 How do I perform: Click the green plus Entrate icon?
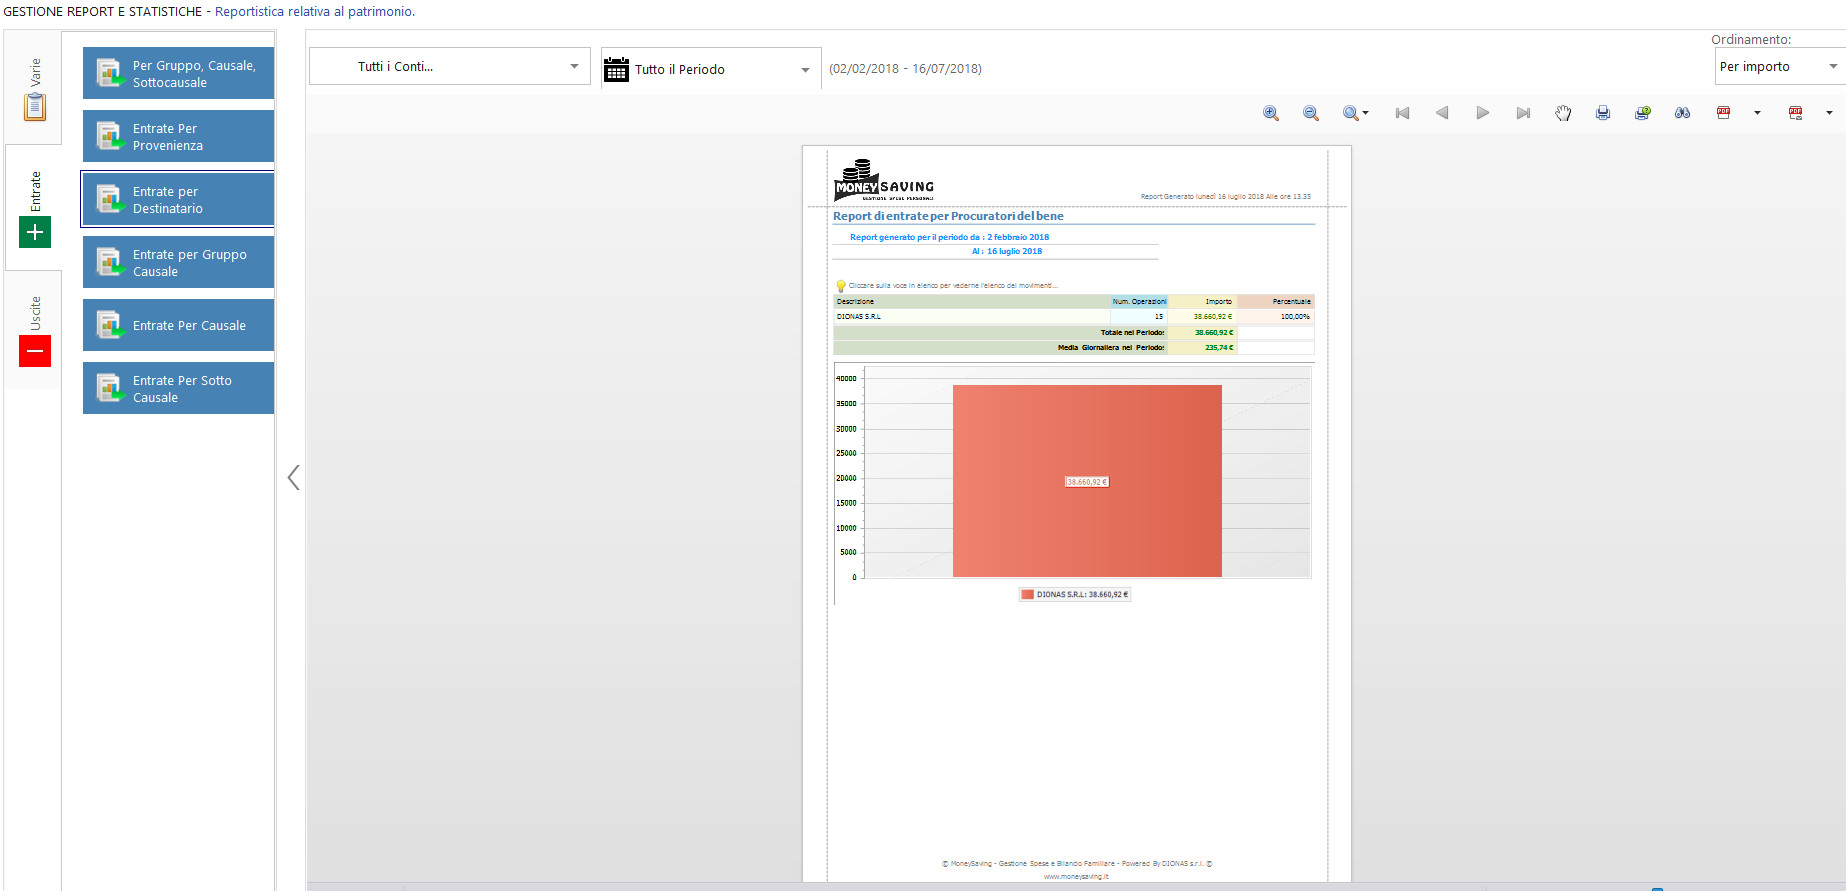[35, 232]
